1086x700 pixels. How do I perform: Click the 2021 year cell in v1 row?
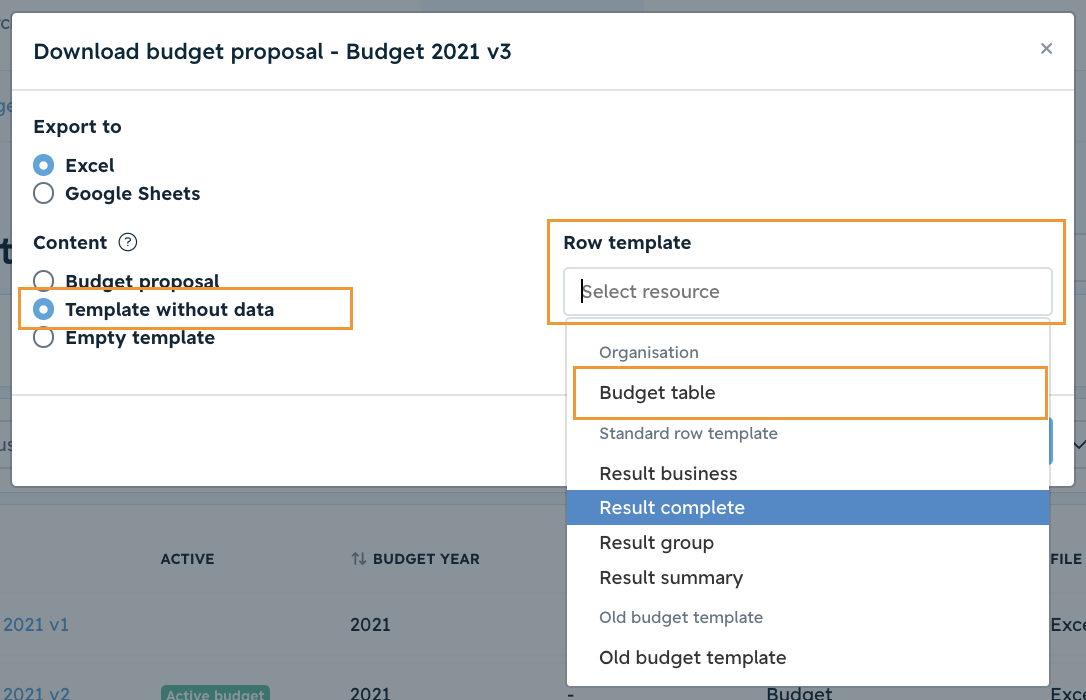point(371,625)
